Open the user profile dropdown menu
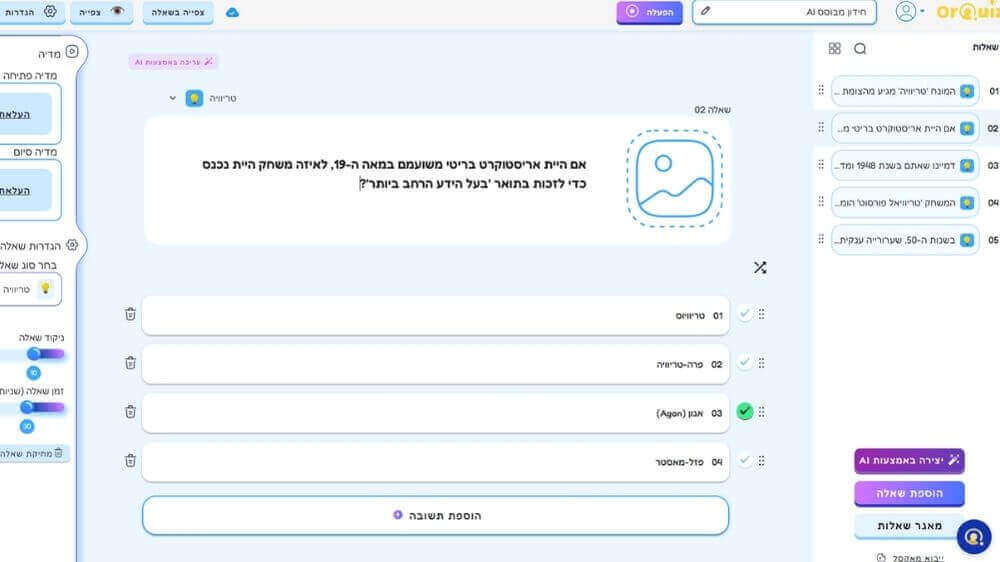The width and height of the screenshot is (1000, 562). pos(909,12)
